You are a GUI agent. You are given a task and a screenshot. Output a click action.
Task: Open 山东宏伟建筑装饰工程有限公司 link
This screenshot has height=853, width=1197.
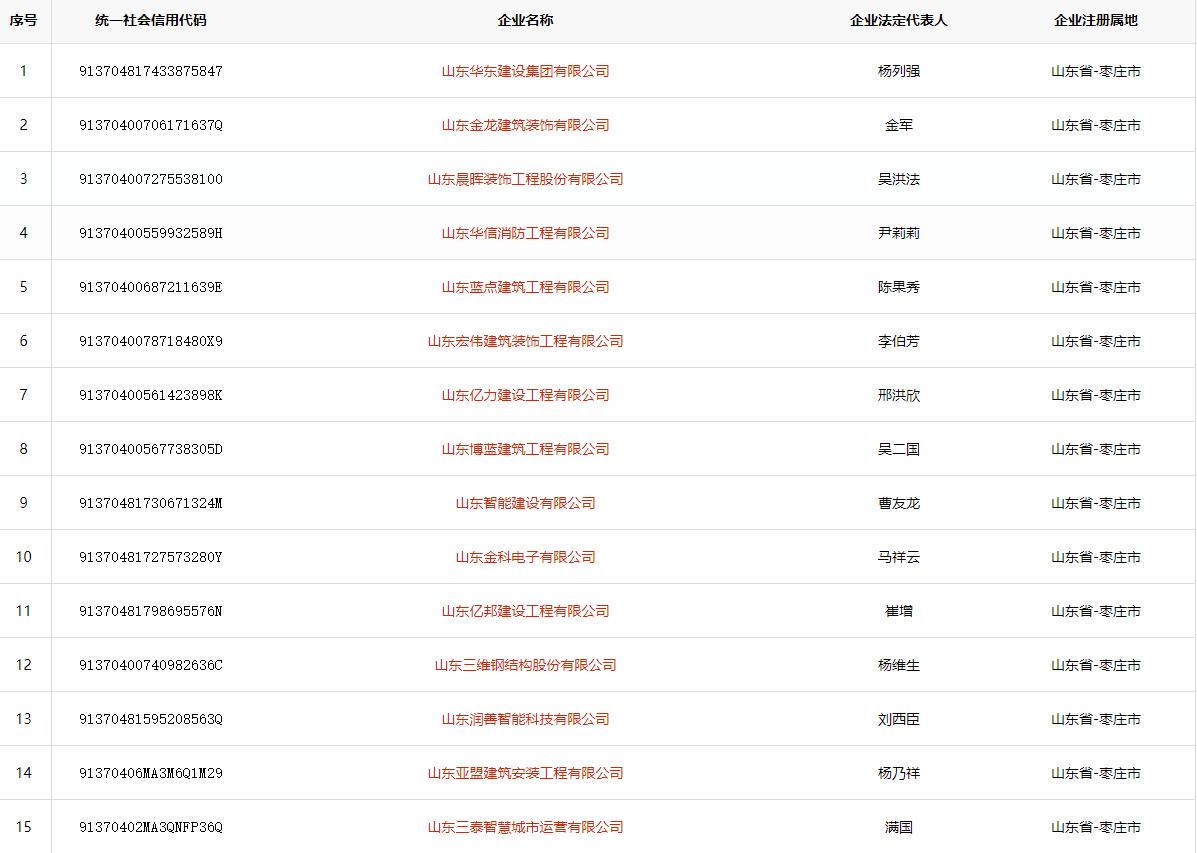525,341
